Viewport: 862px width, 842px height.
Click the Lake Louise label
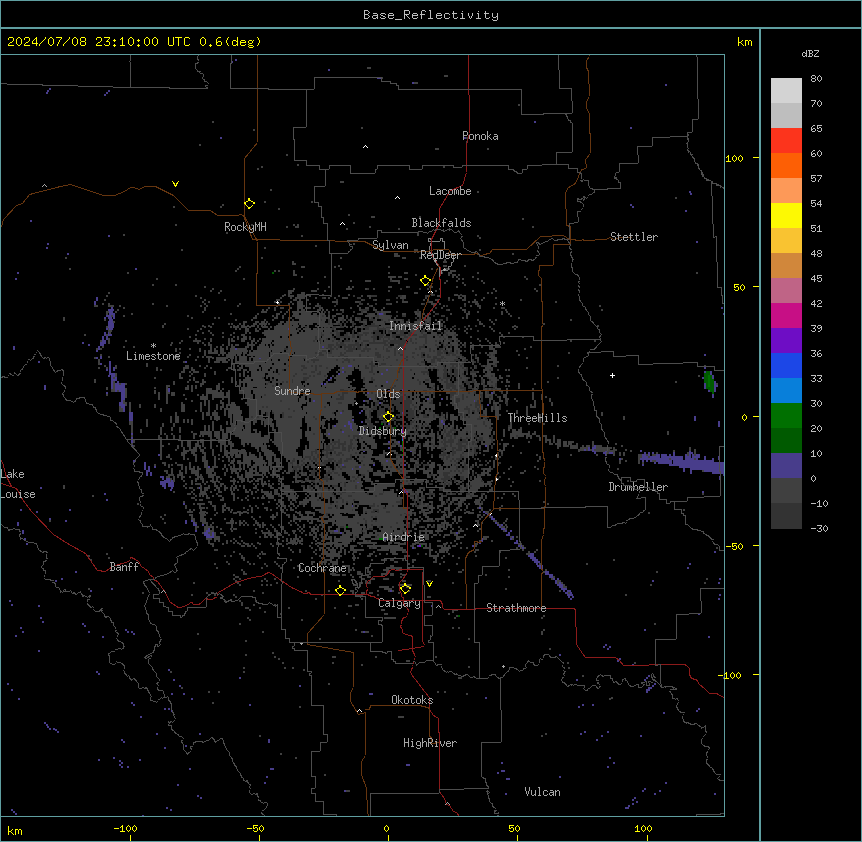click(x=18, y=484)
